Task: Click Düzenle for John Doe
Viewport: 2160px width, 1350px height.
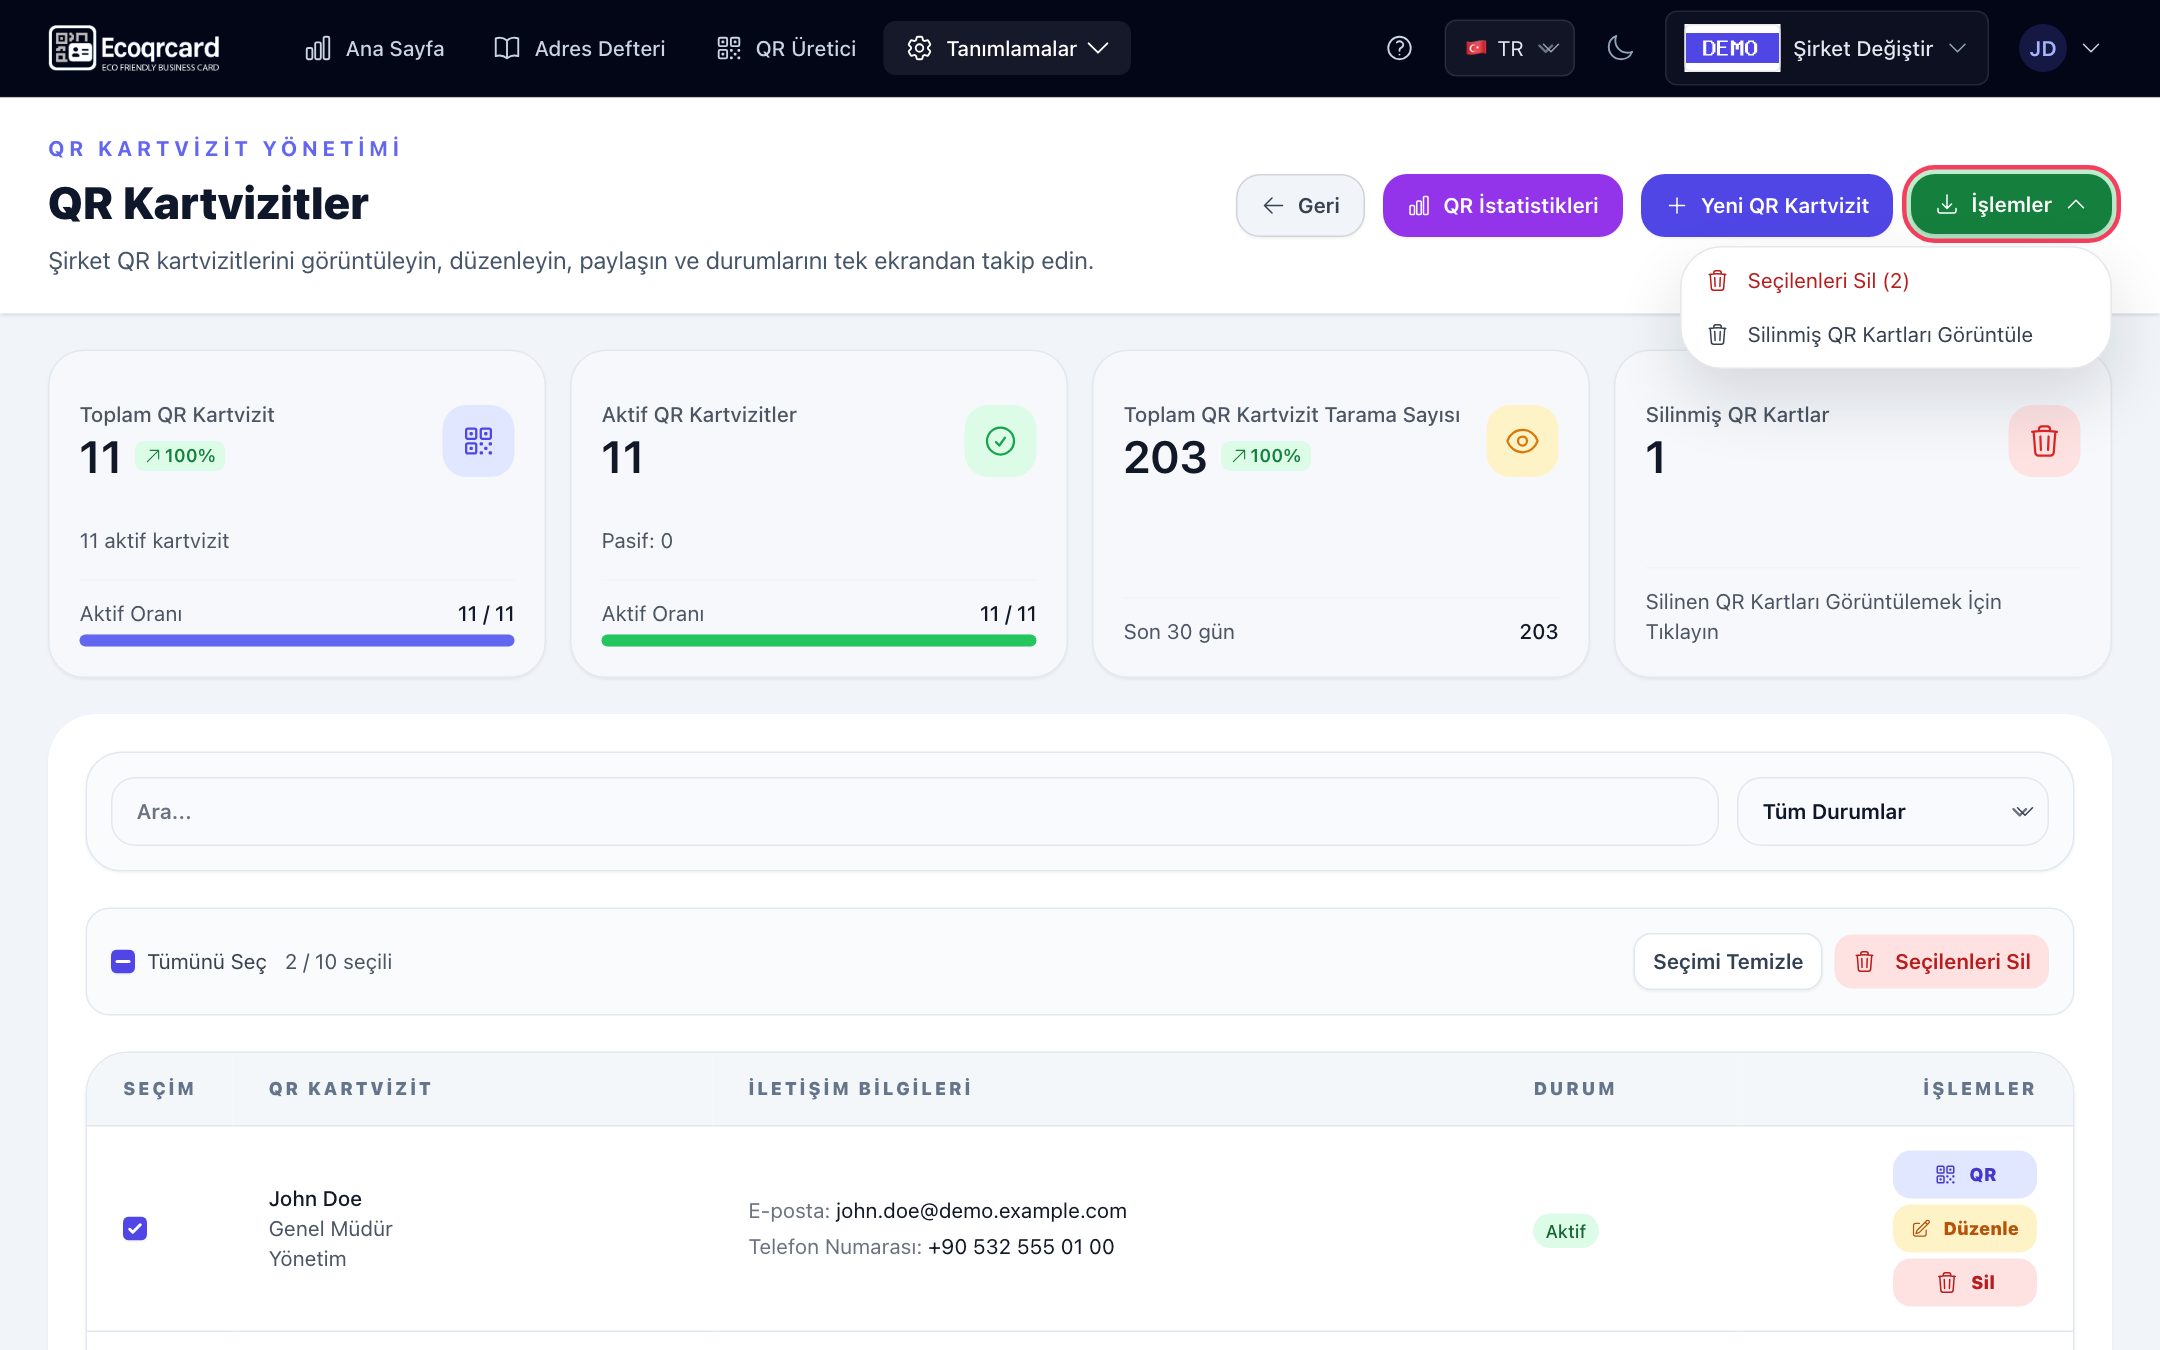Action: point(1964,1229)
